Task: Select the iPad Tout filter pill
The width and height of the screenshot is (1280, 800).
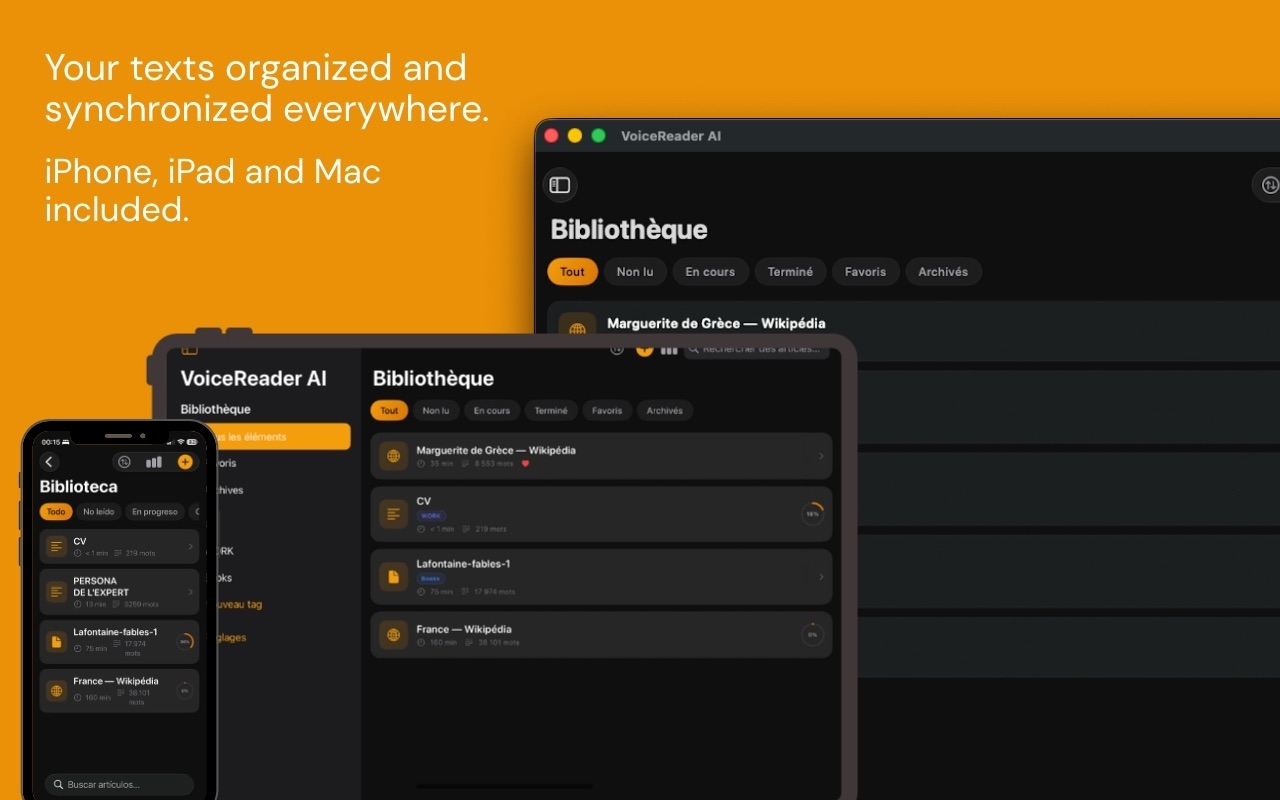Action: pos(389,411)
